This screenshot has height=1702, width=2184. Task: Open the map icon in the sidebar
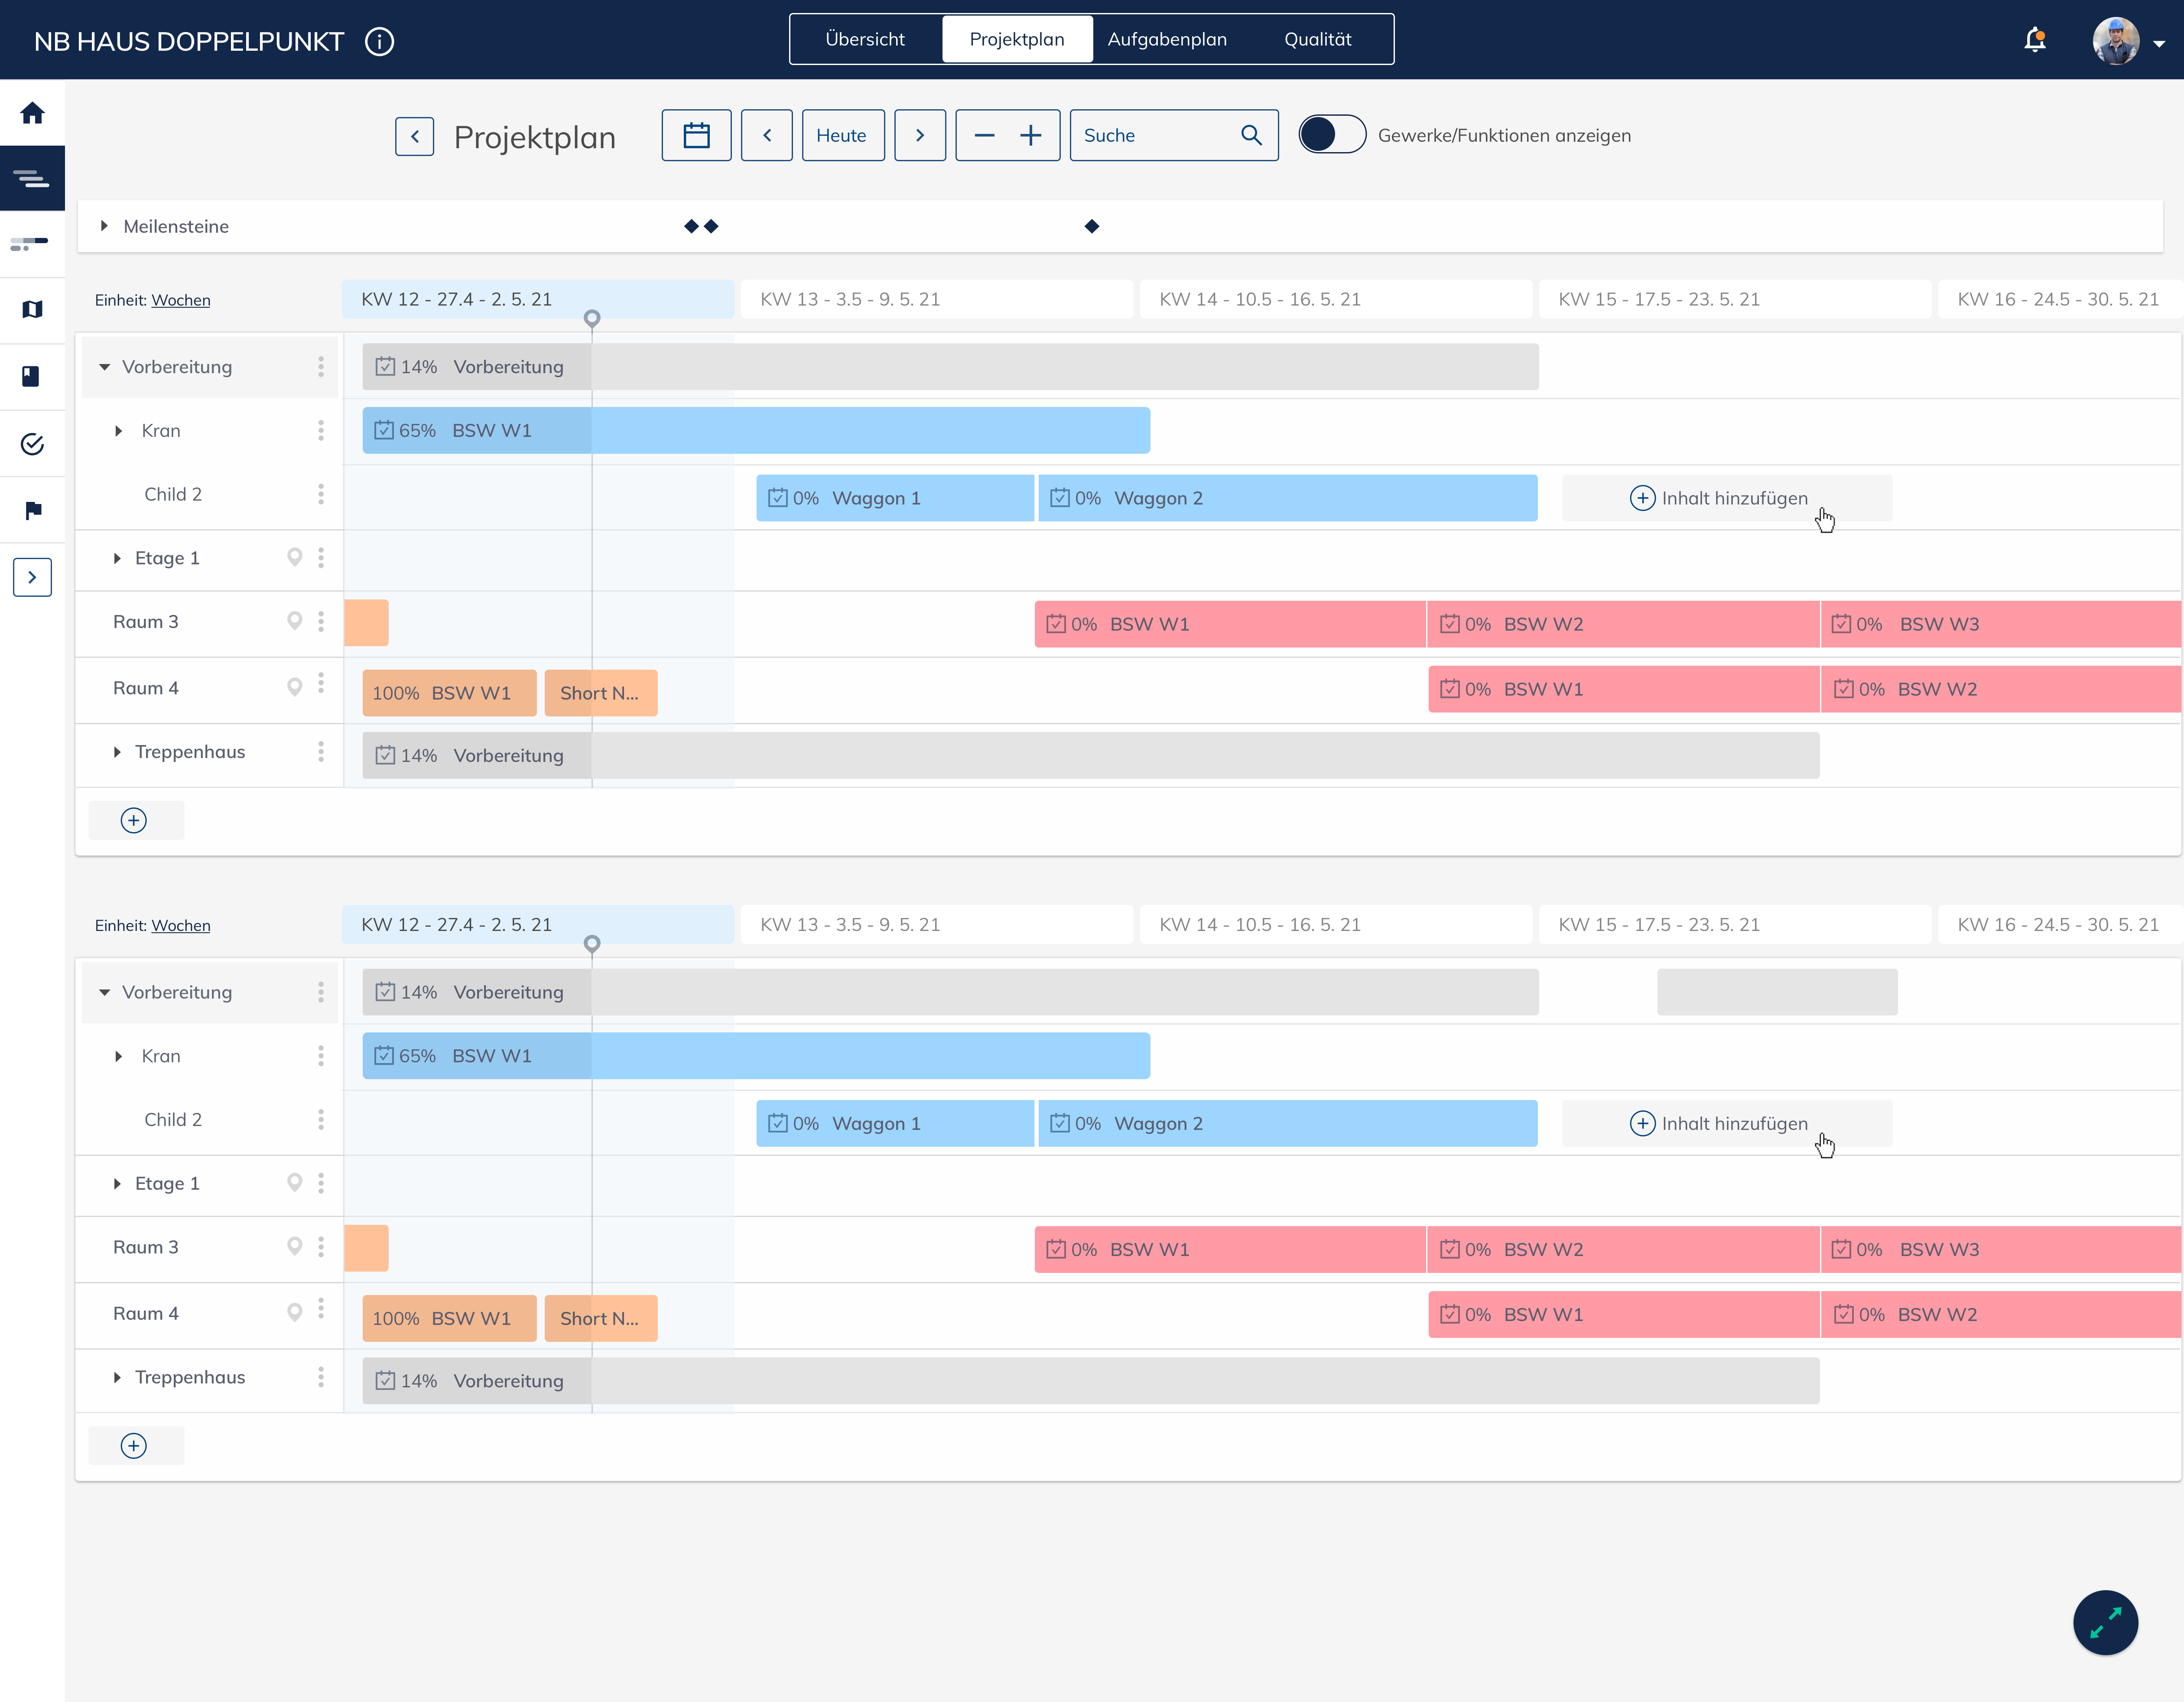(32, 310)
